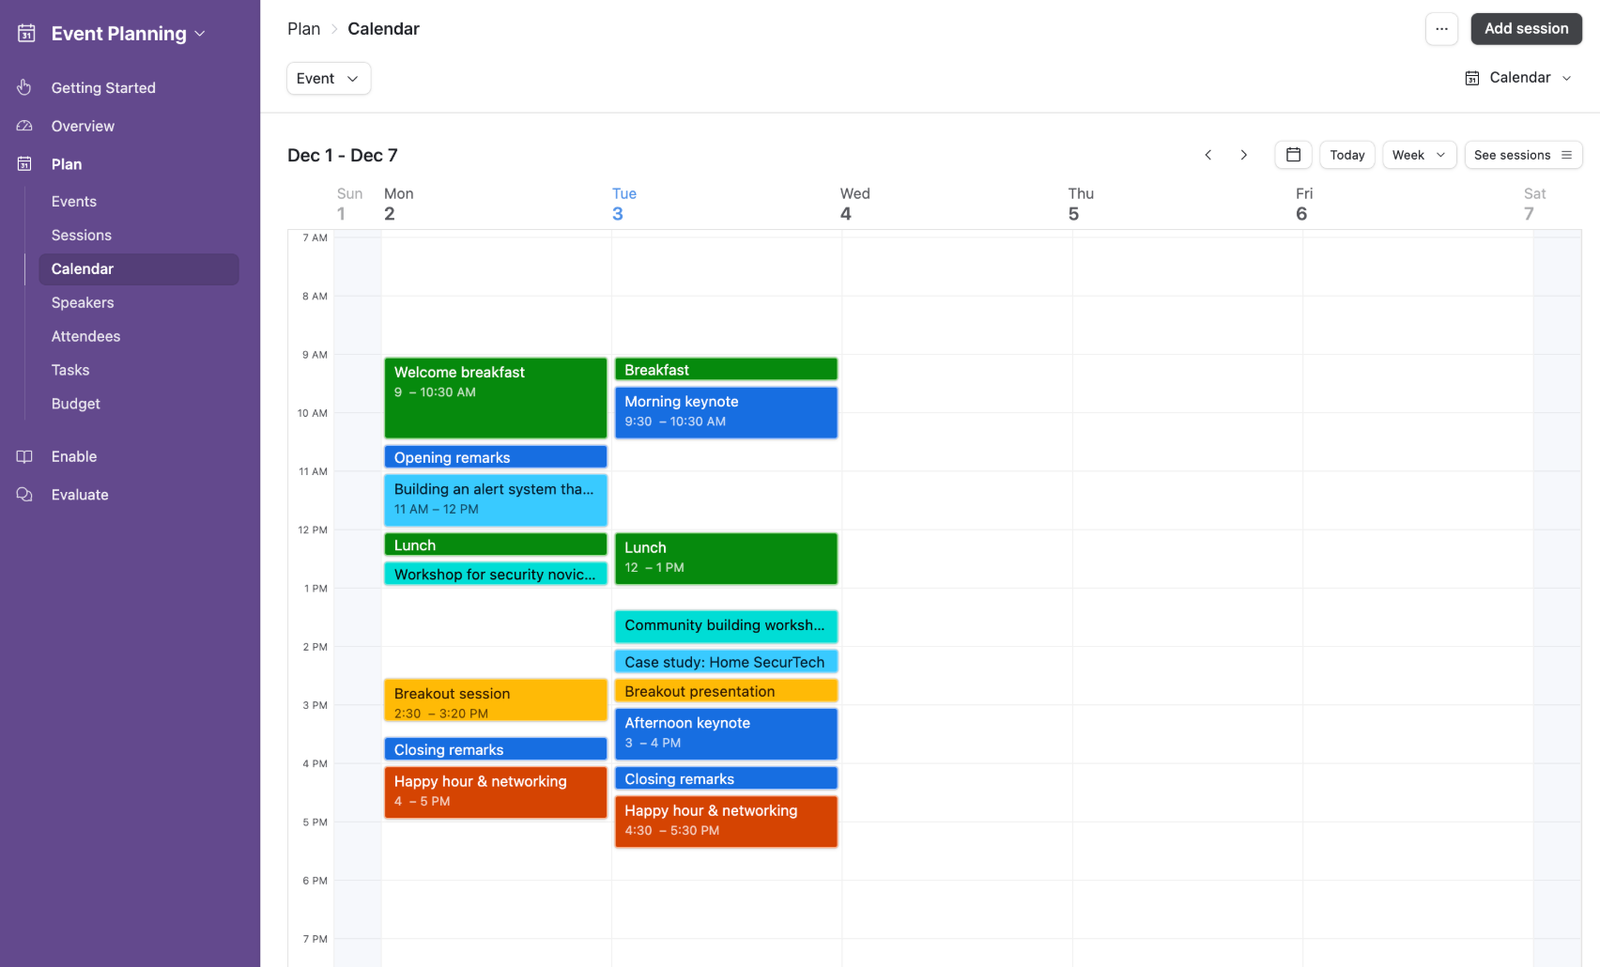Open Workshop for security novices session
This screenshot has width=1600, height=967.
495,574
